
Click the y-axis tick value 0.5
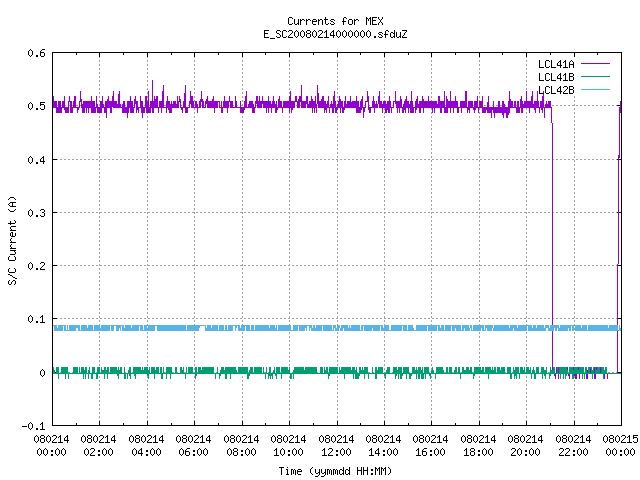[x=36, y=106]
